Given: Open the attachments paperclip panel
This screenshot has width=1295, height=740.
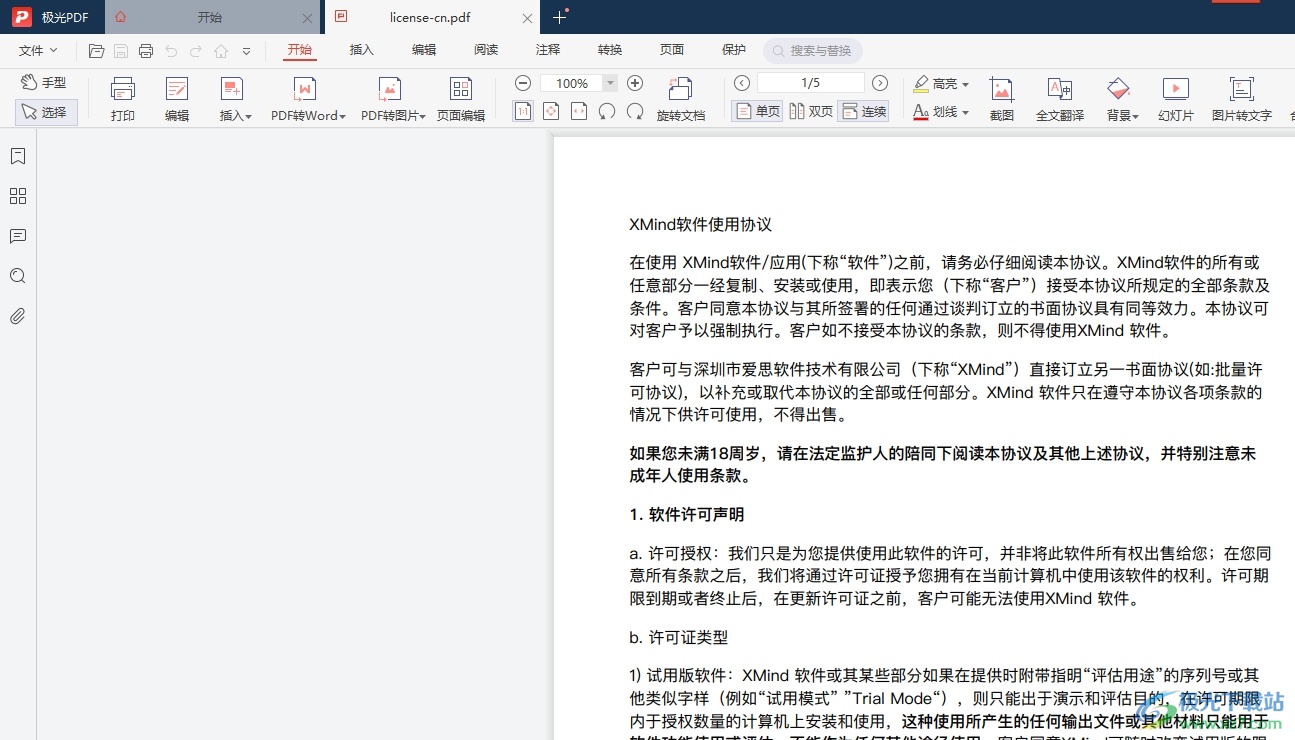Looking at the screenshot, I should click(18, 316).
